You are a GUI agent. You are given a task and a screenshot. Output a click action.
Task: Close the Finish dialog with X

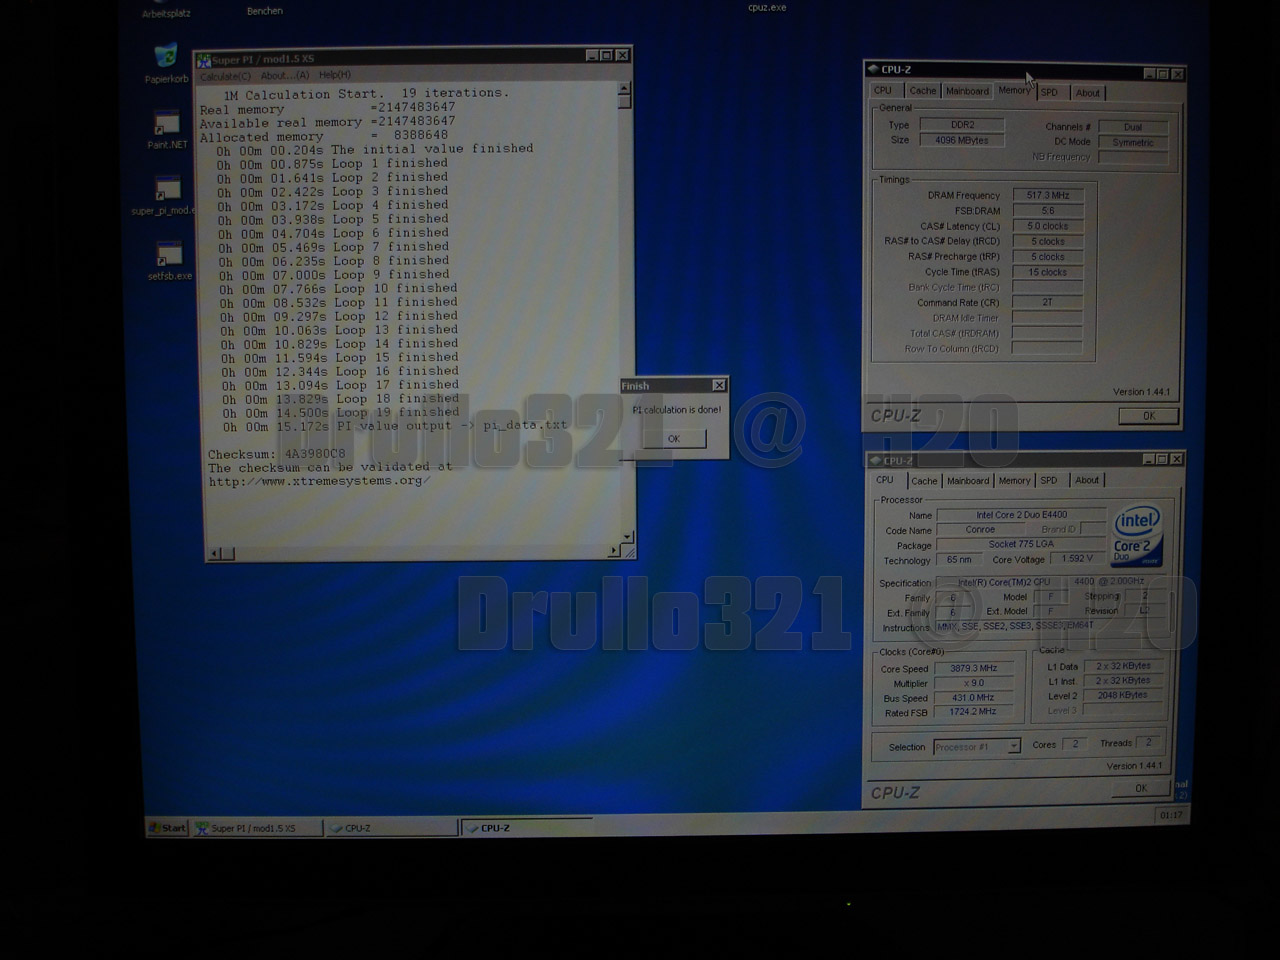[719, 385]
